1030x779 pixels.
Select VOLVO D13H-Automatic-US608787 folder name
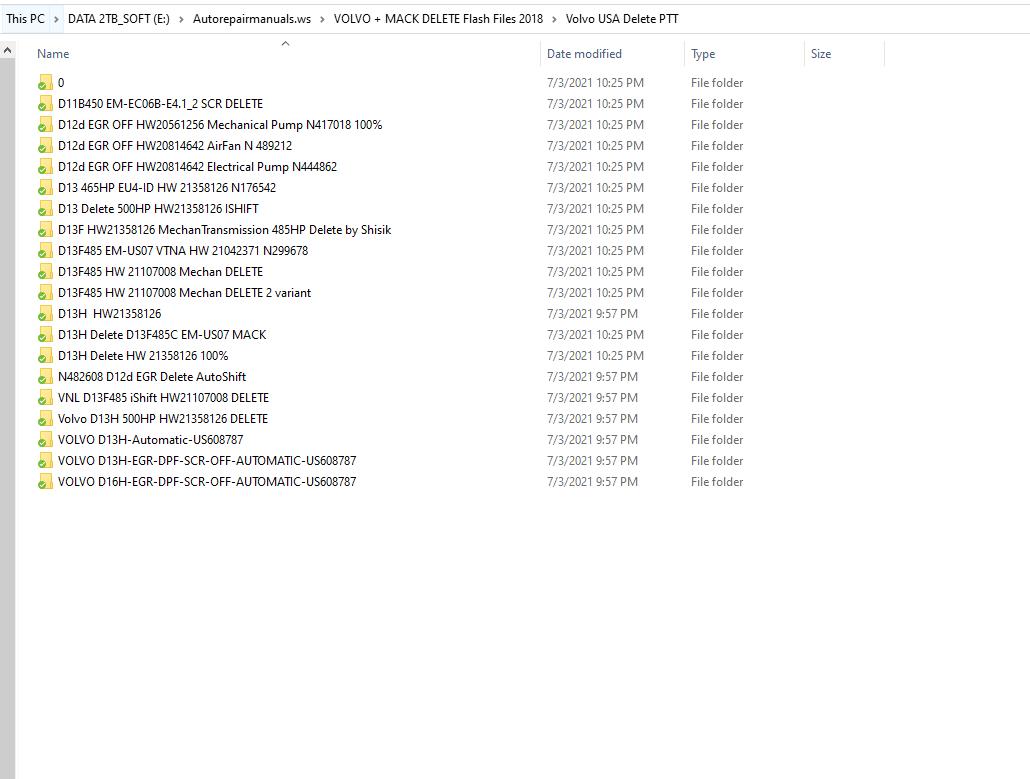click(x=150, y=440)
